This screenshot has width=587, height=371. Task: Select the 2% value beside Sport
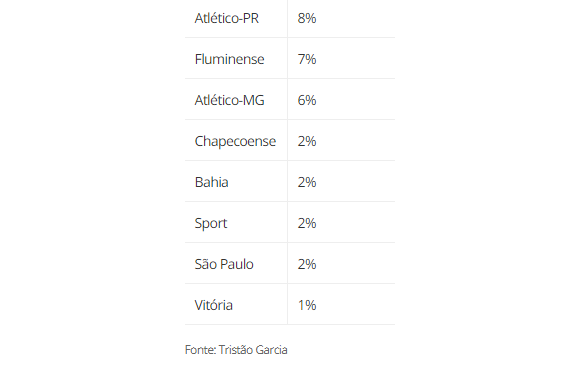[x=307, y=223]
